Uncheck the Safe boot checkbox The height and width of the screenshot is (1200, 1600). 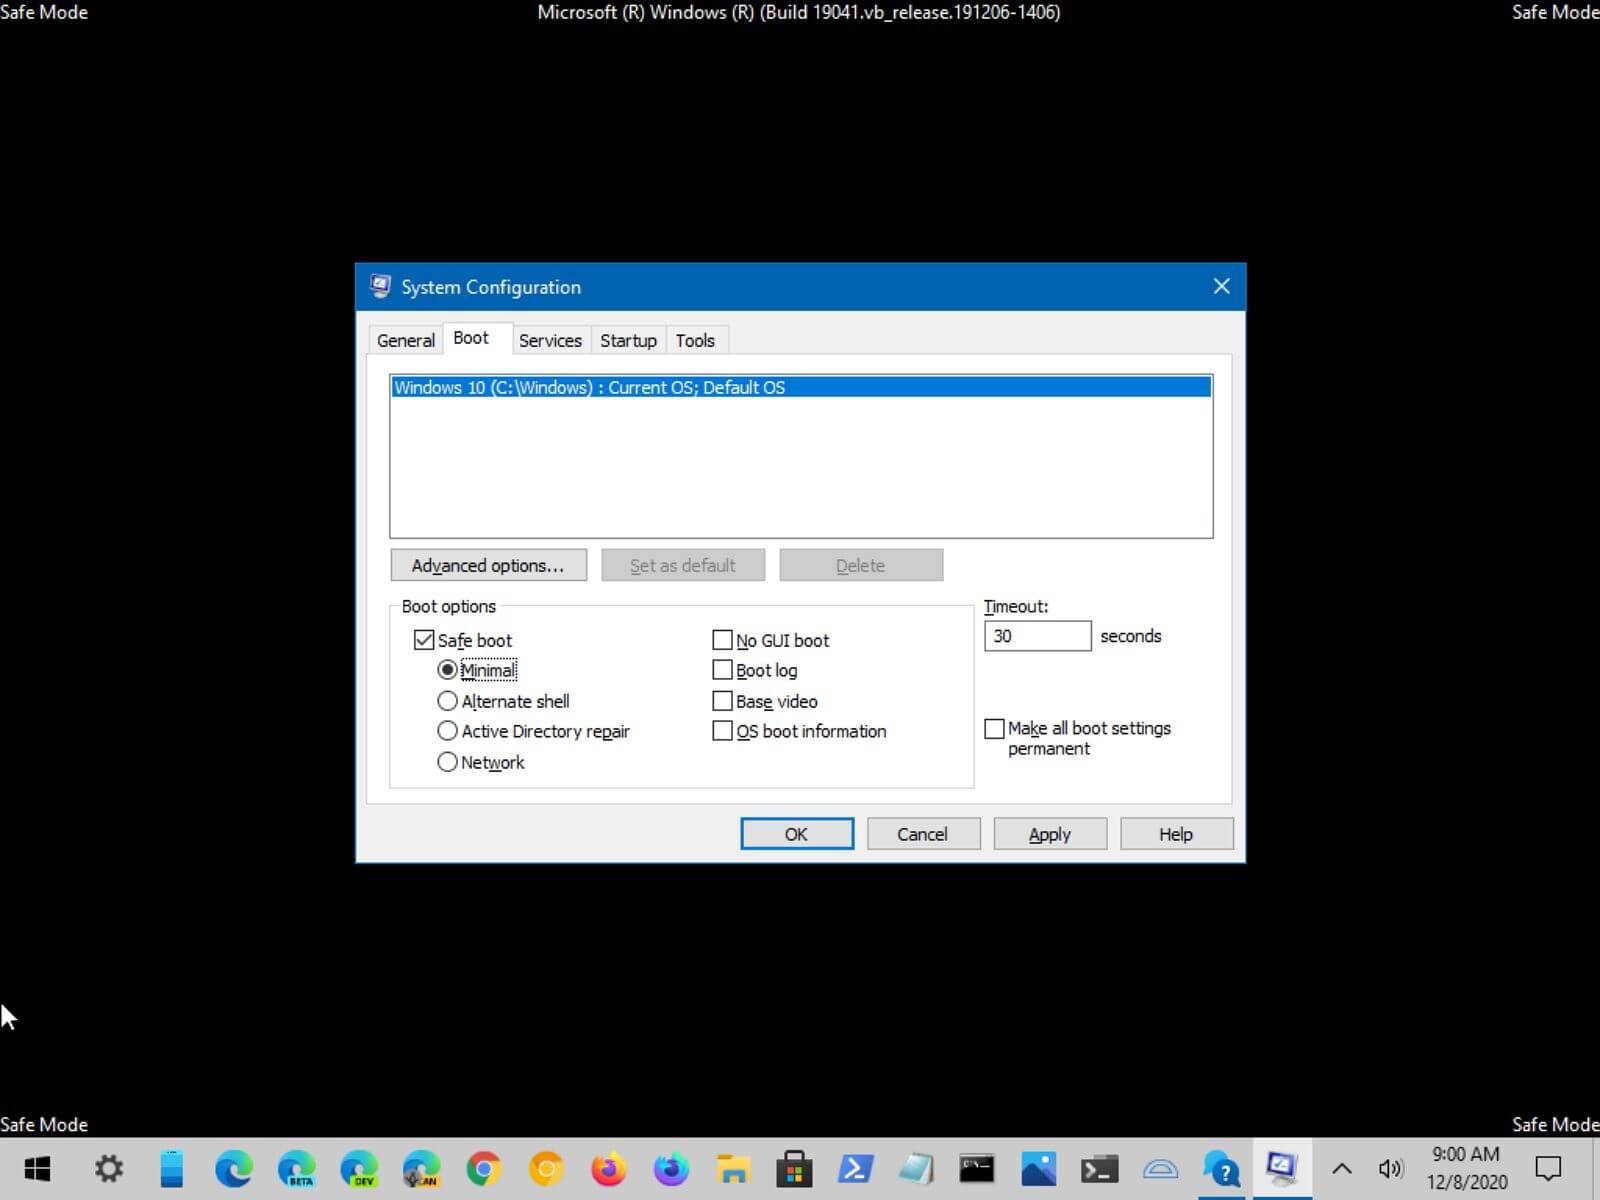tap(424, 640)
